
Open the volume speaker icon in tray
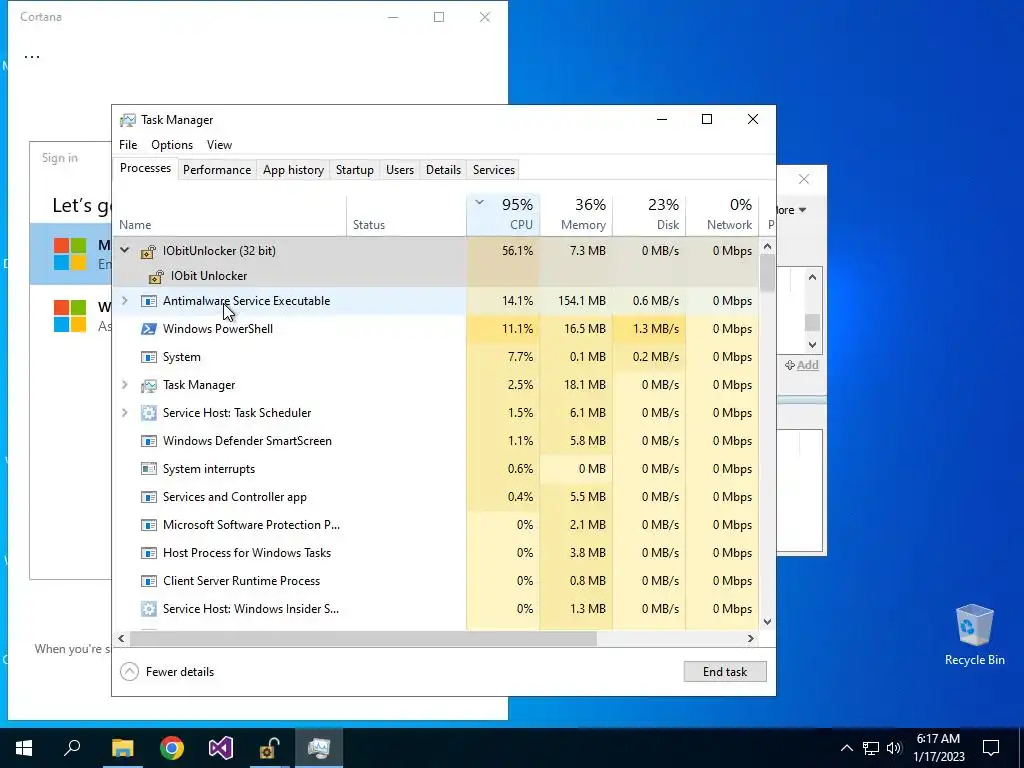click(x=894, y=748)
